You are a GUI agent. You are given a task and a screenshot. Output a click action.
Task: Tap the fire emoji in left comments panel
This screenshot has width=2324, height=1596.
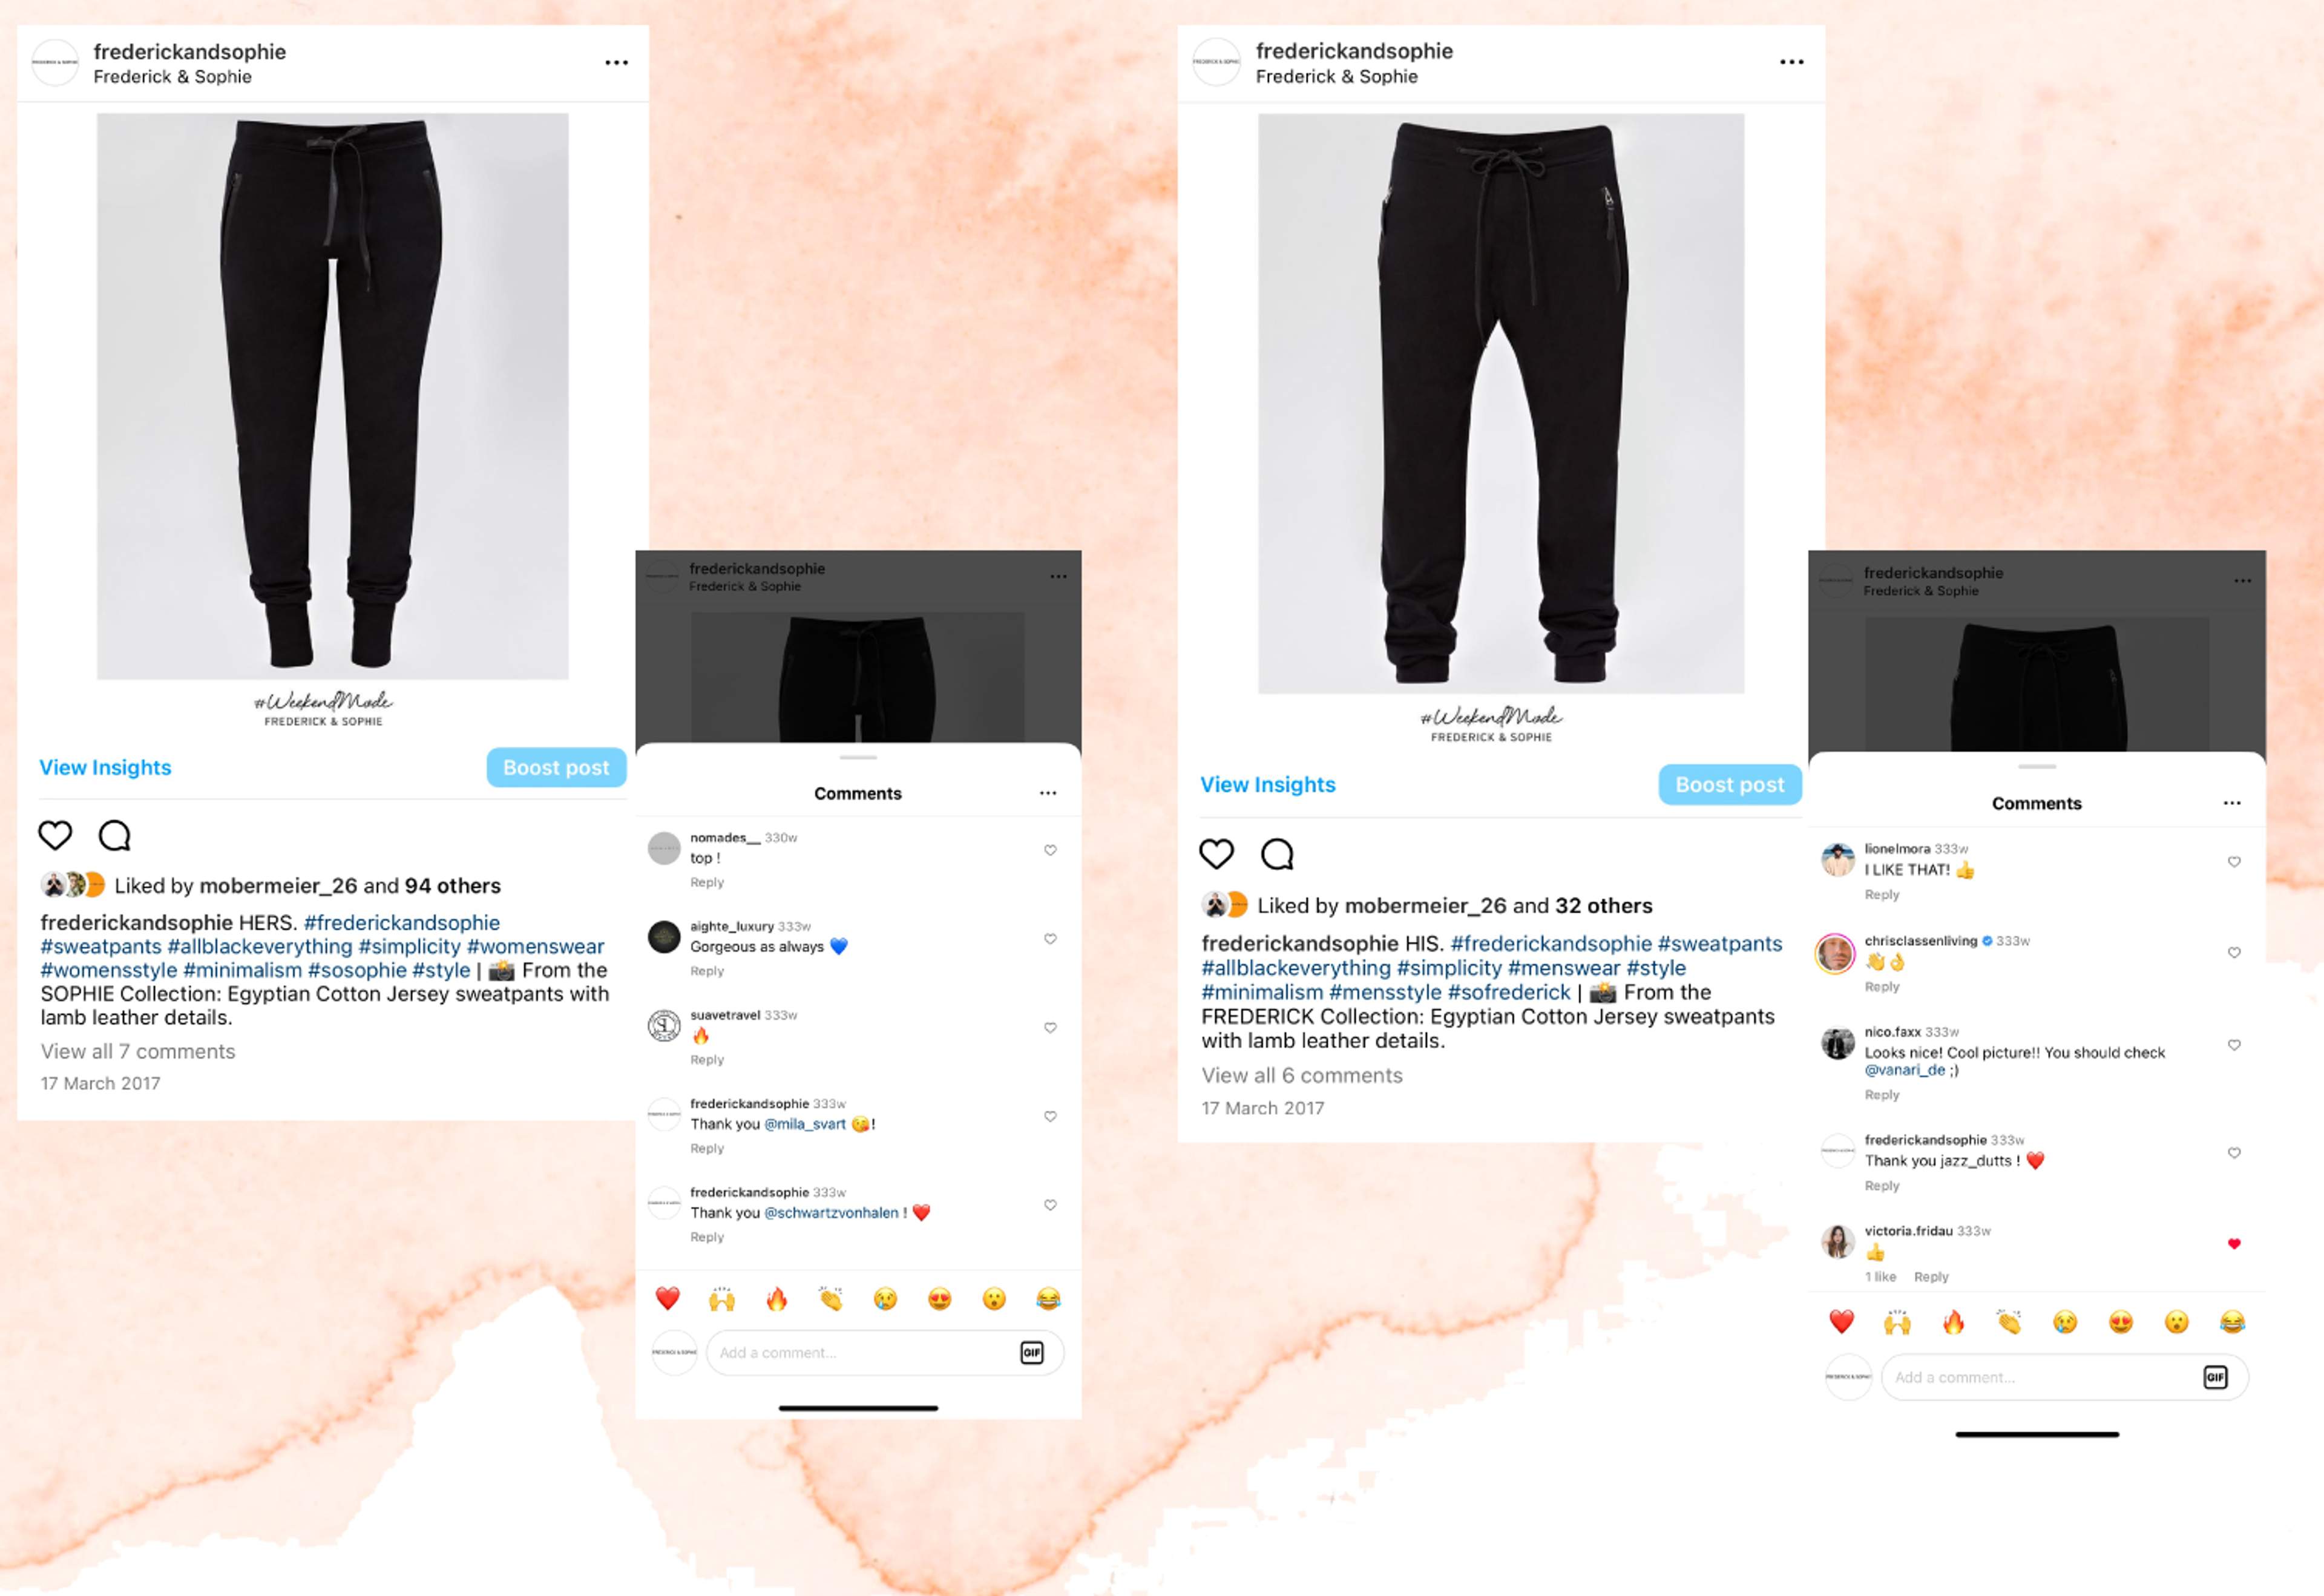(x=776, y=1299)
